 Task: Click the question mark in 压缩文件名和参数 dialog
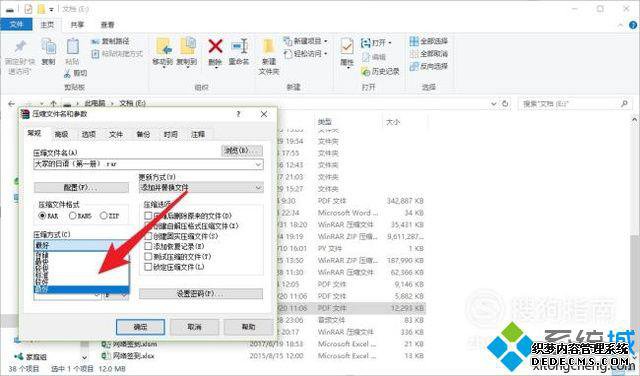[238, 114]
